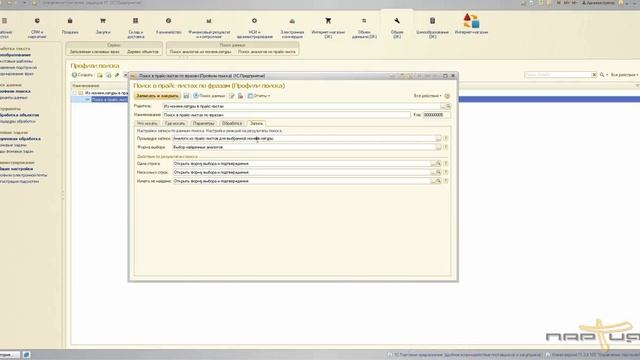Click the copy icon in Профили поиска toolbar
This screenshot has width=640, height=360.
(109, 75)
